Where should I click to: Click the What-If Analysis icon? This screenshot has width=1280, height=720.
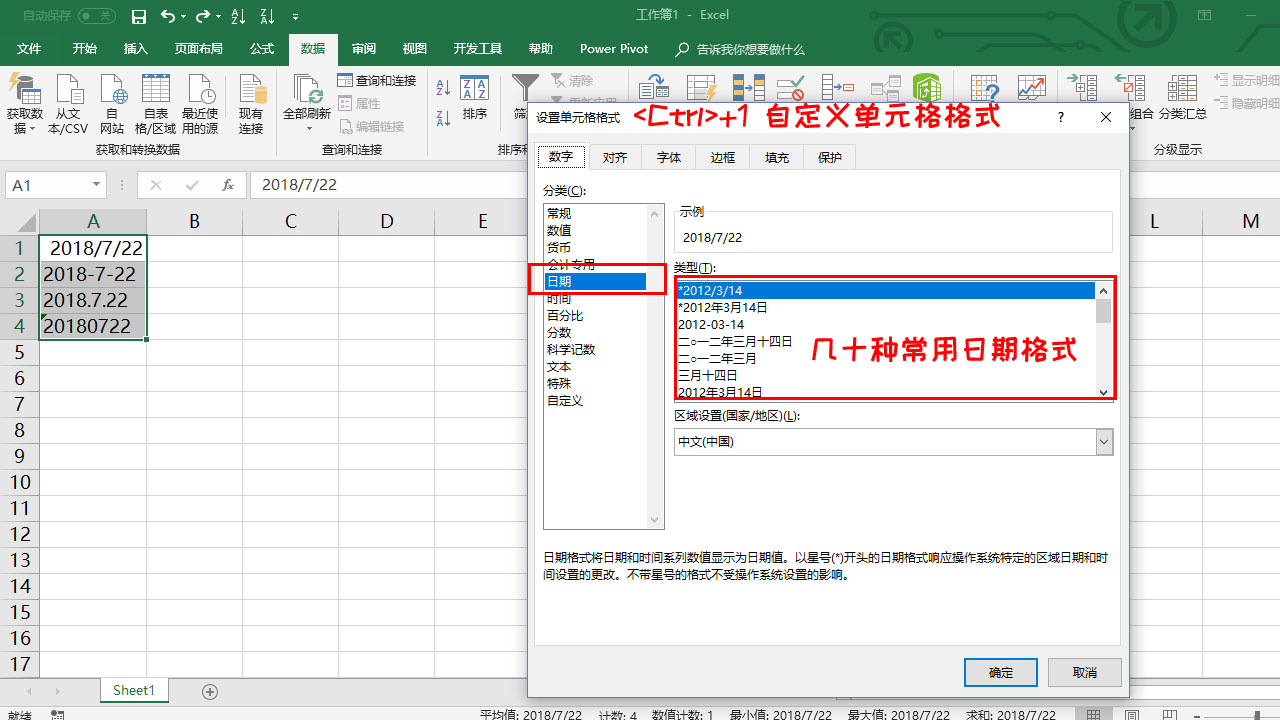(x=985, y=89)
